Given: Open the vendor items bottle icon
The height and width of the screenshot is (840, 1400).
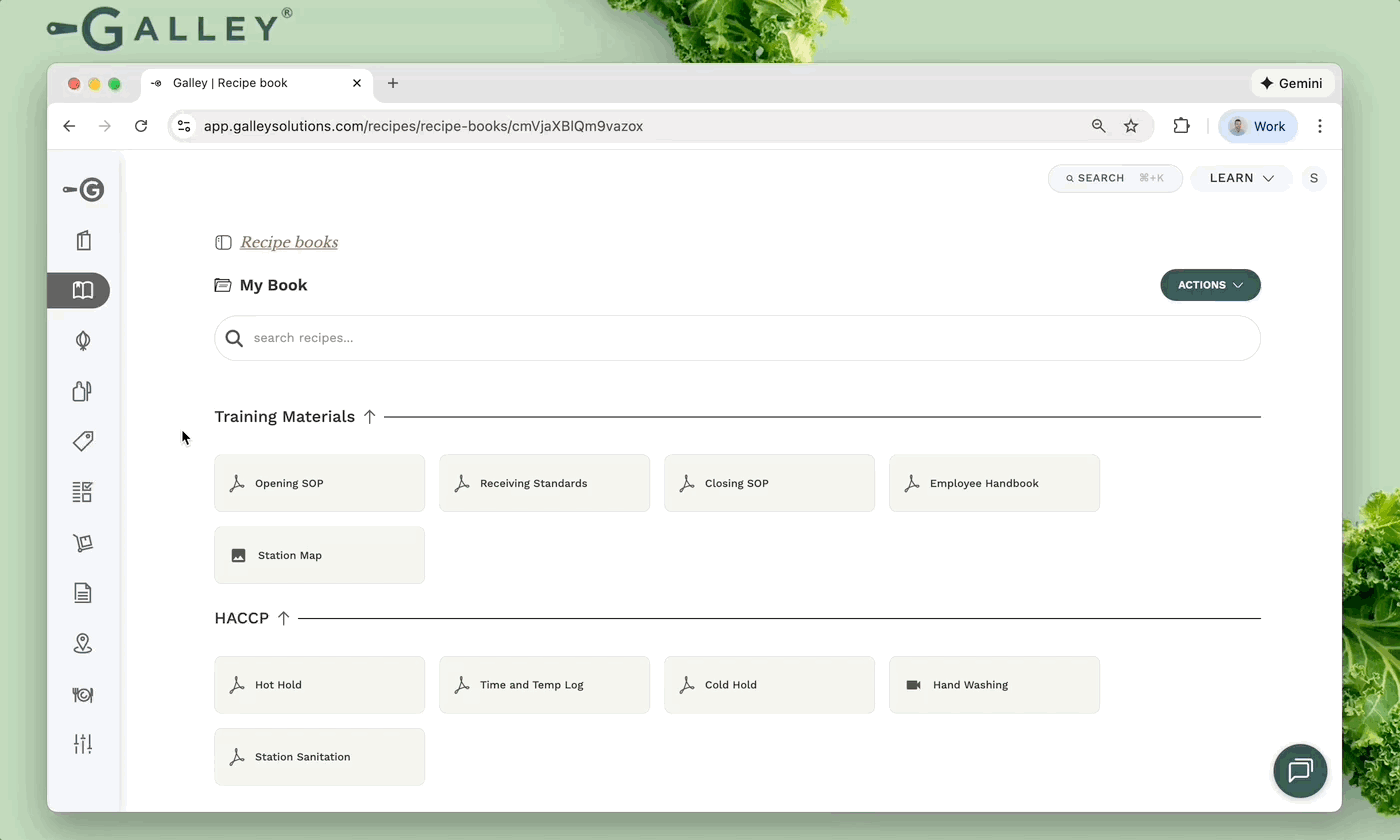Looking at the screenshot, I should tap(83, 391).
